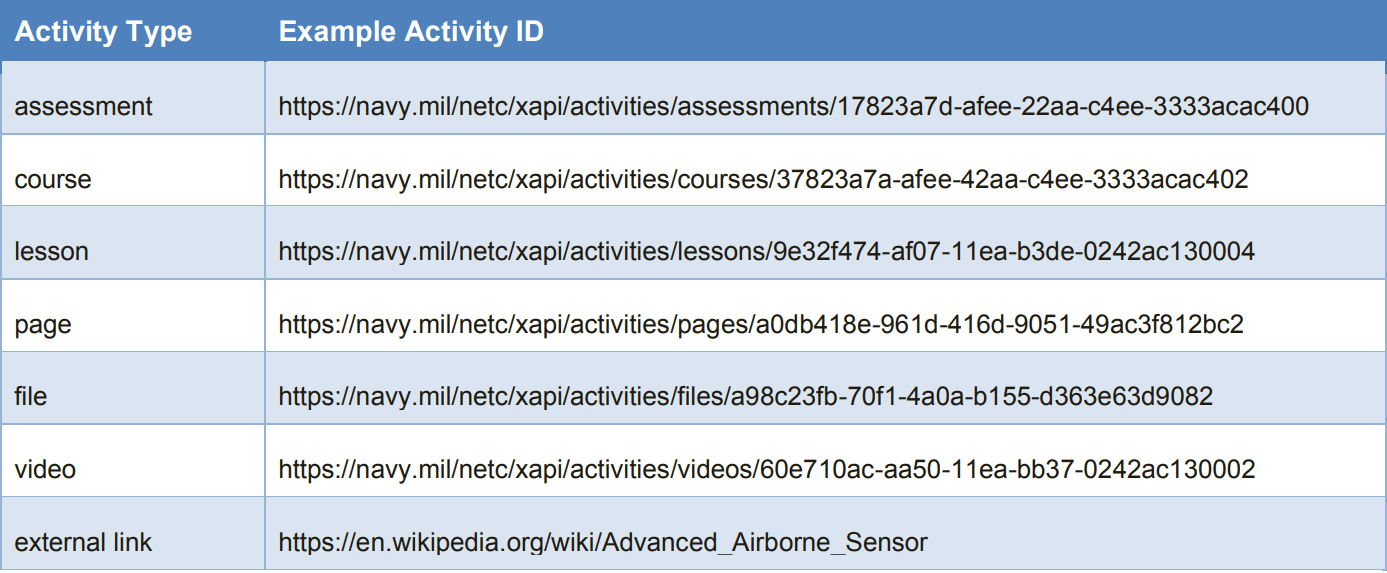
Task: Select the lesson activity type cell
Action: [52, 252]
